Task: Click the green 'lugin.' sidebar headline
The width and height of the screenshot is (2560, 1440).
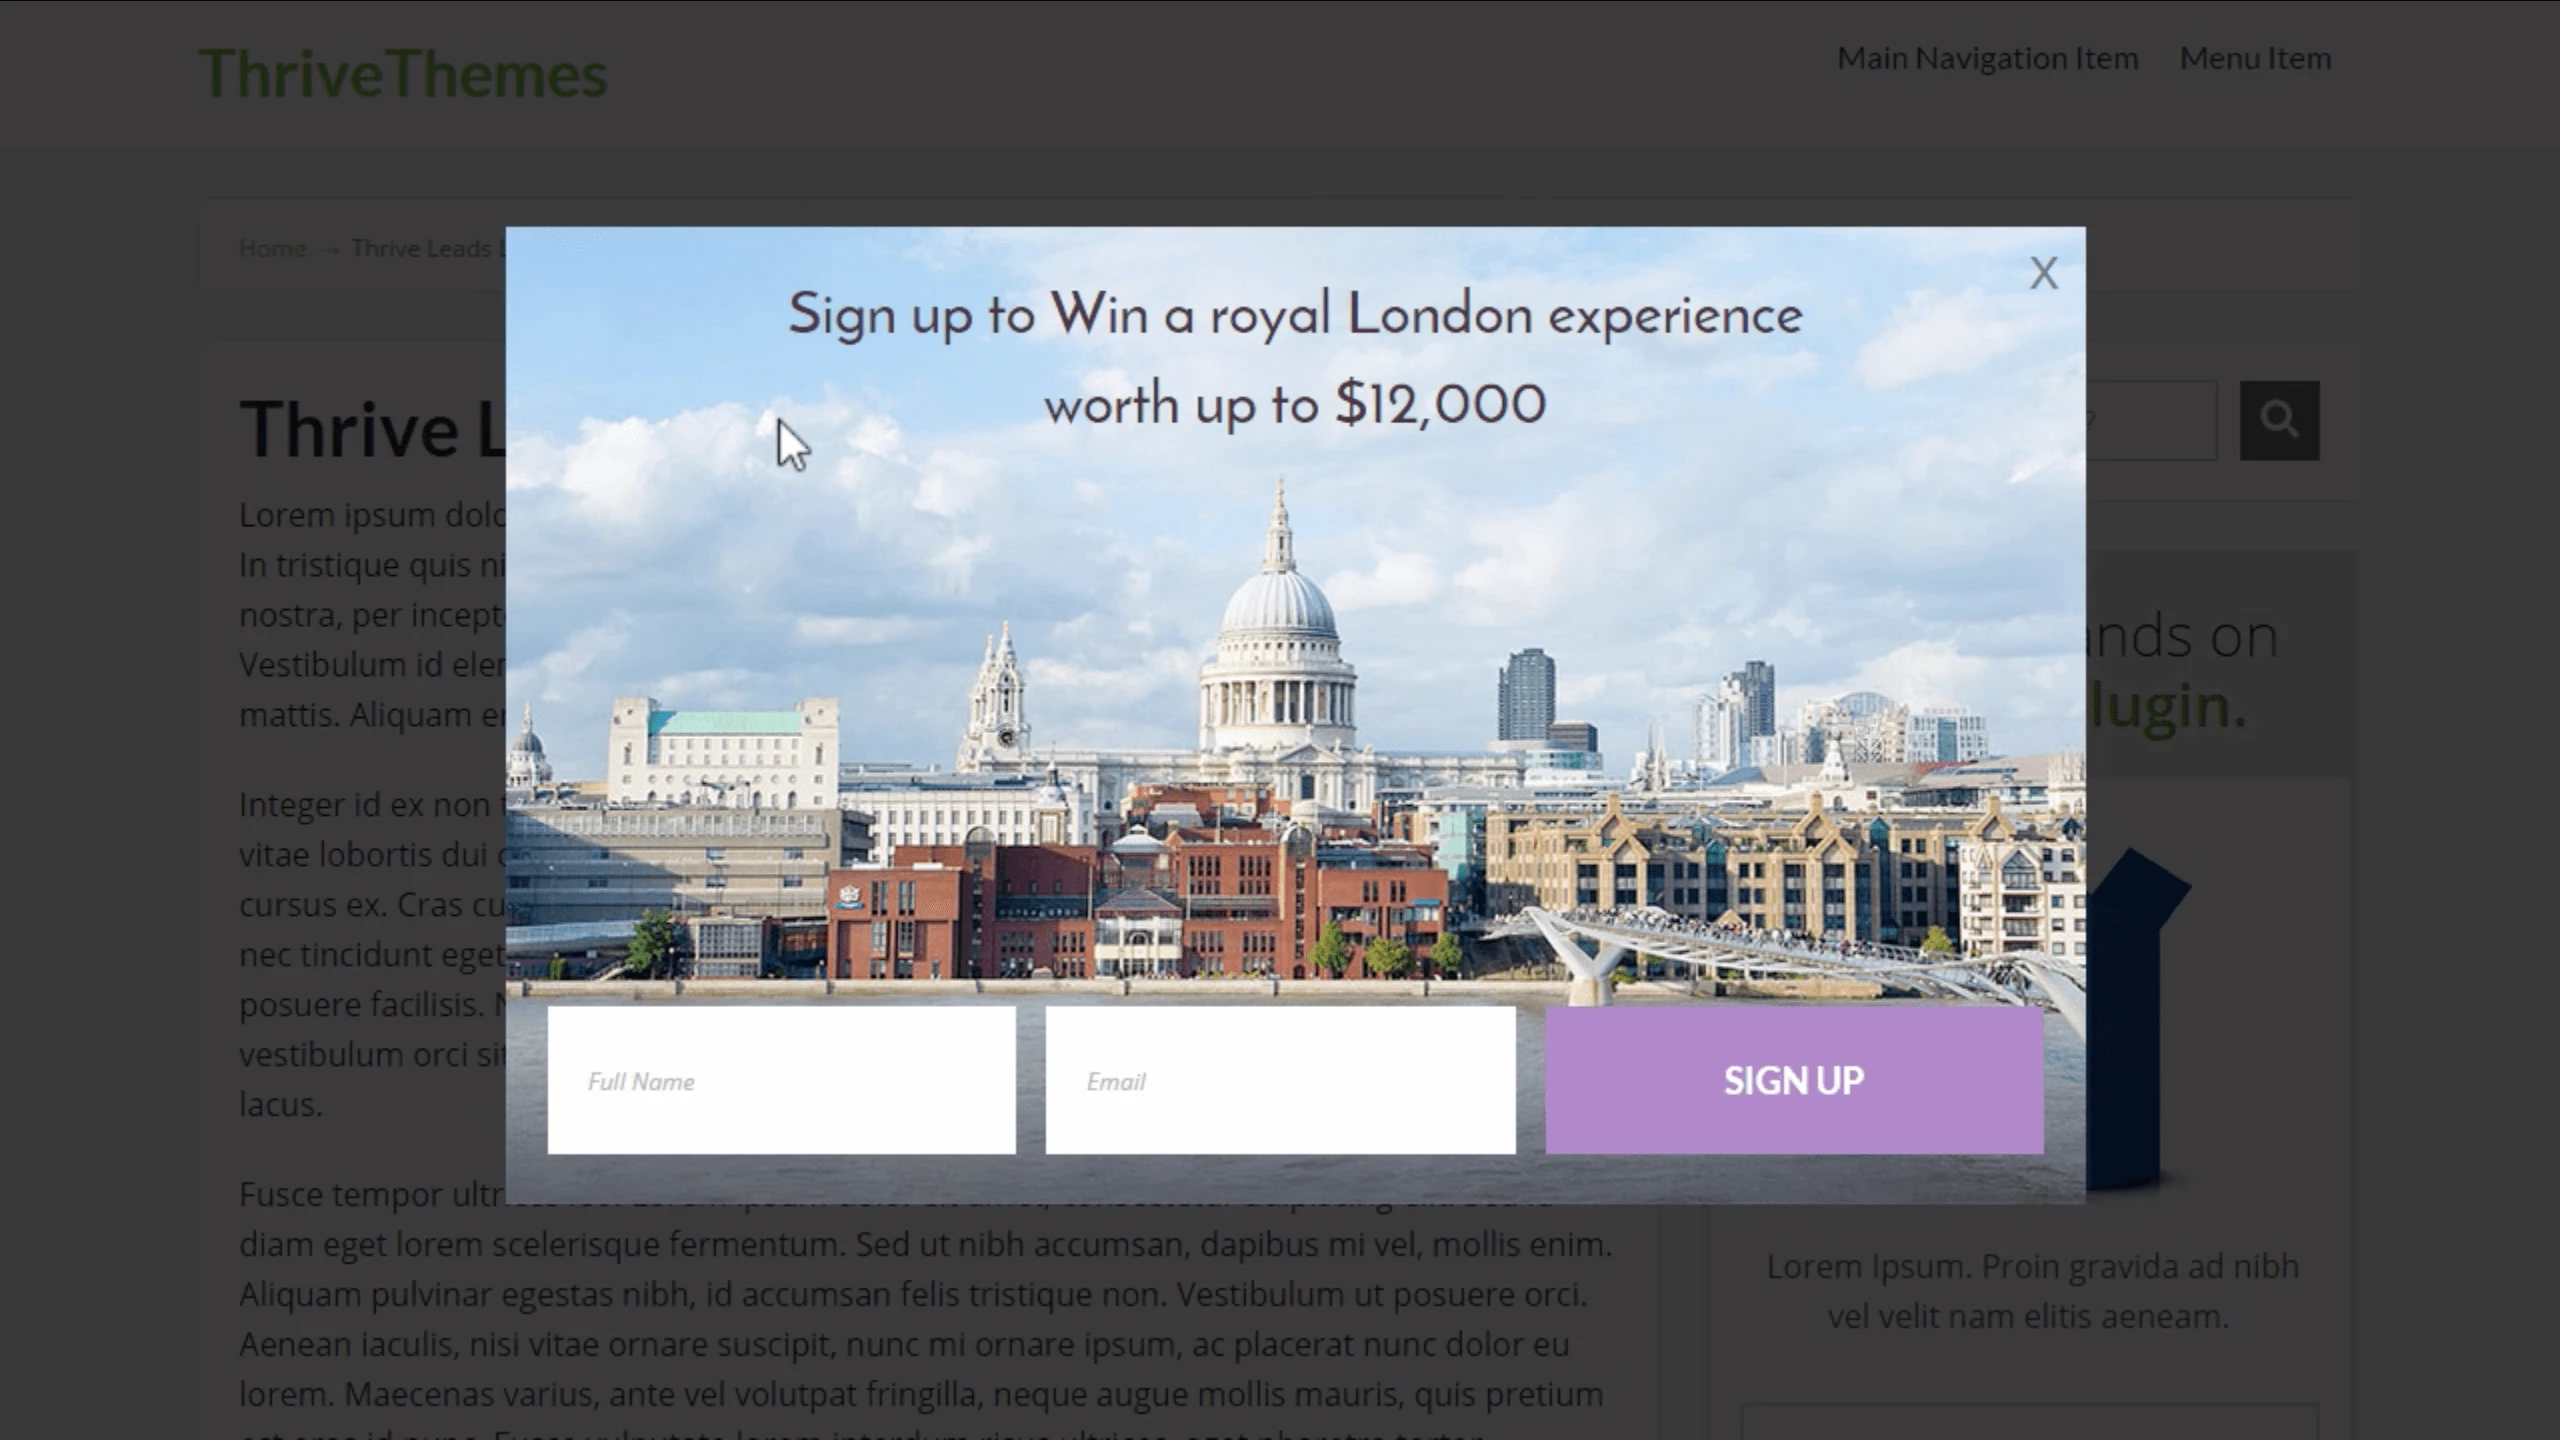Action: coord(2166,706)
